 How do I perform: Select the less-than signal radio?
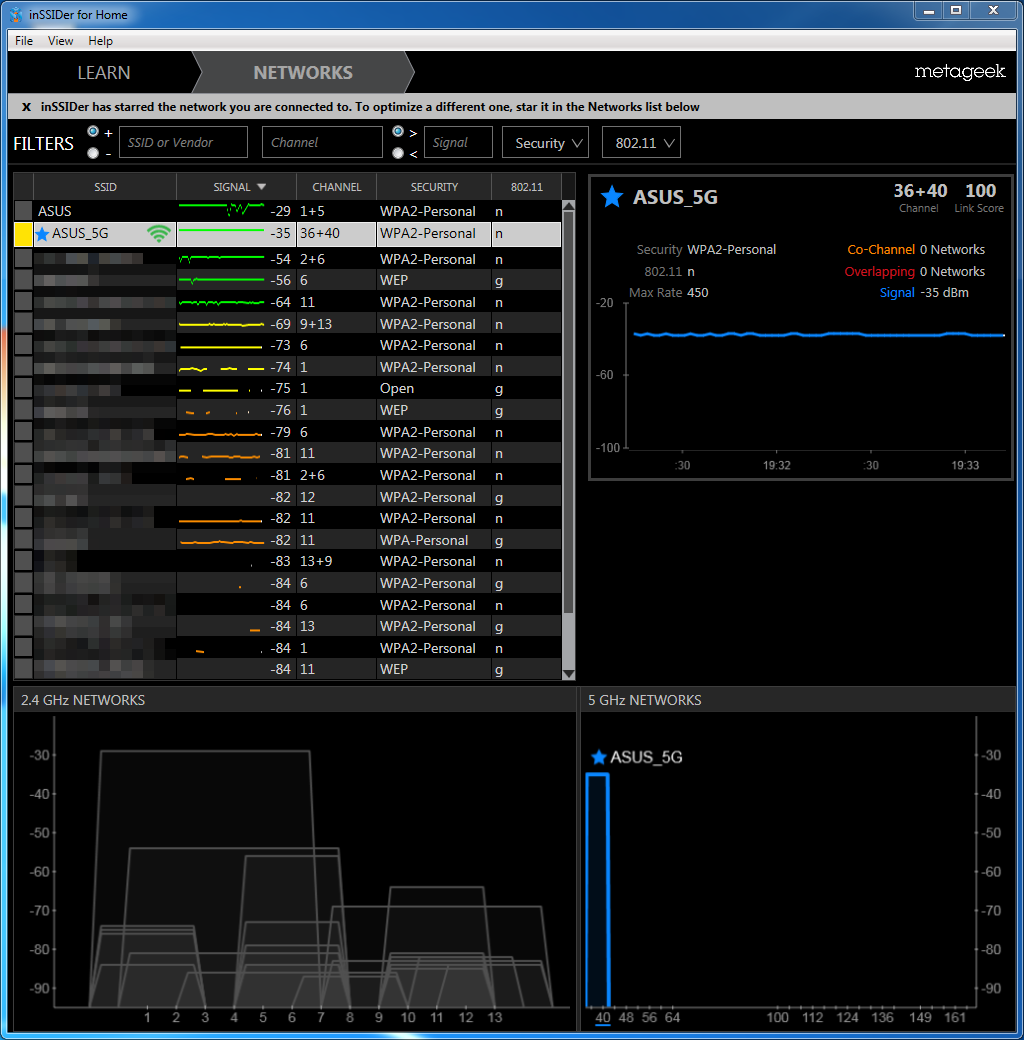398,153
